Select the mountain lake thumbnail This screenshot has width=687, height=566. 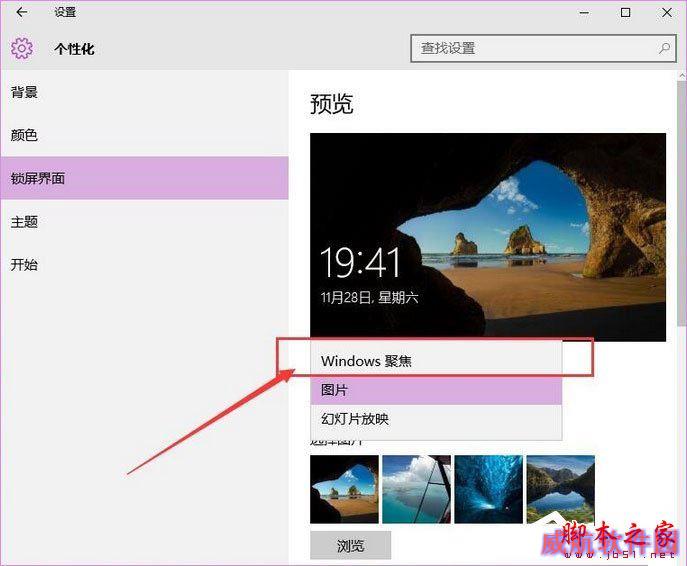point(560,489)
